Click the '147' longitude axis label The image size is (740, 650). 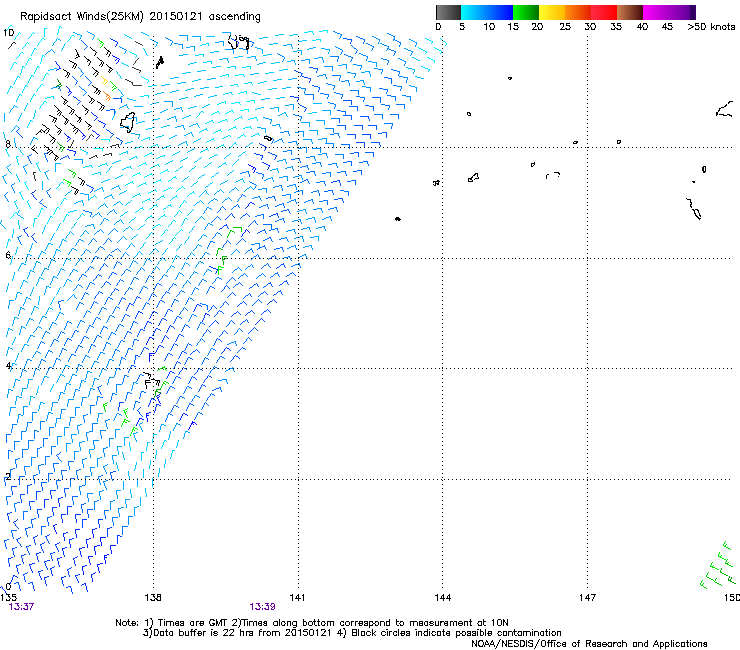pos(587,598)
